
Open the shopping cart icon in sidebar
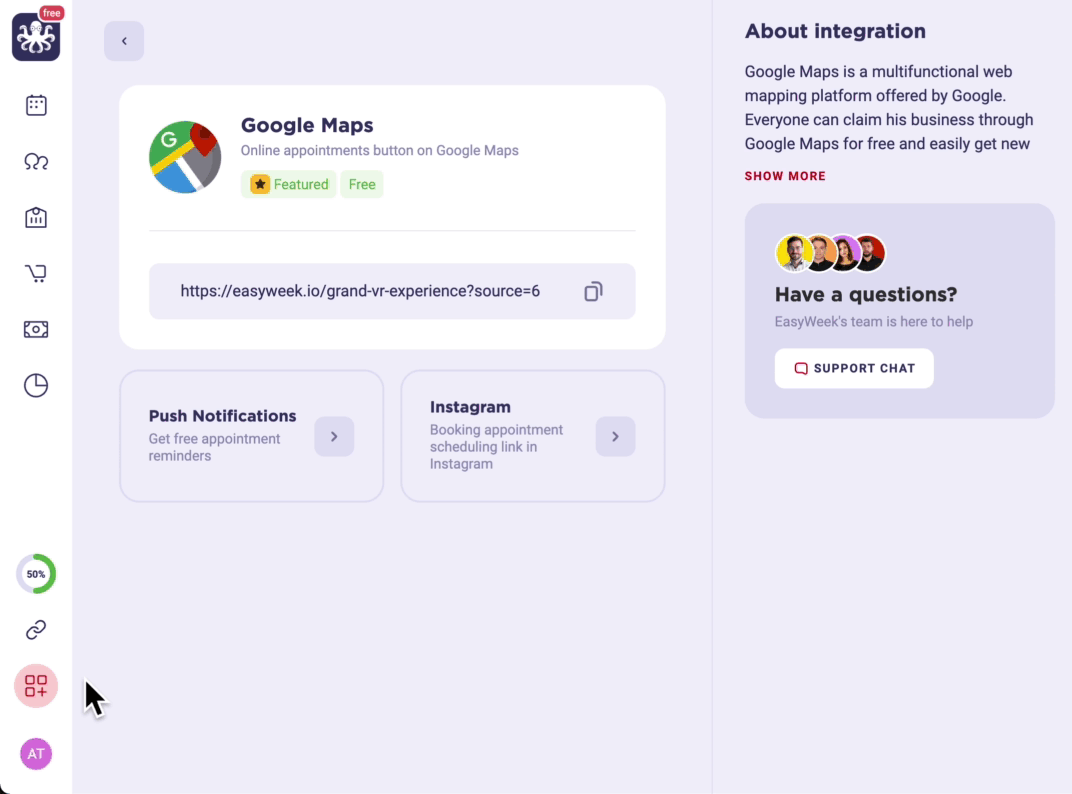coord(36,274)
